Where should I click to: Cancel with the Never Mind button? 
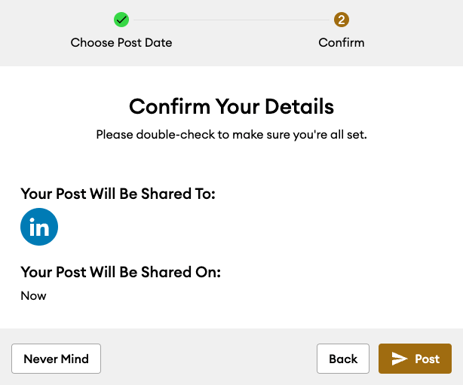point(56,359)
